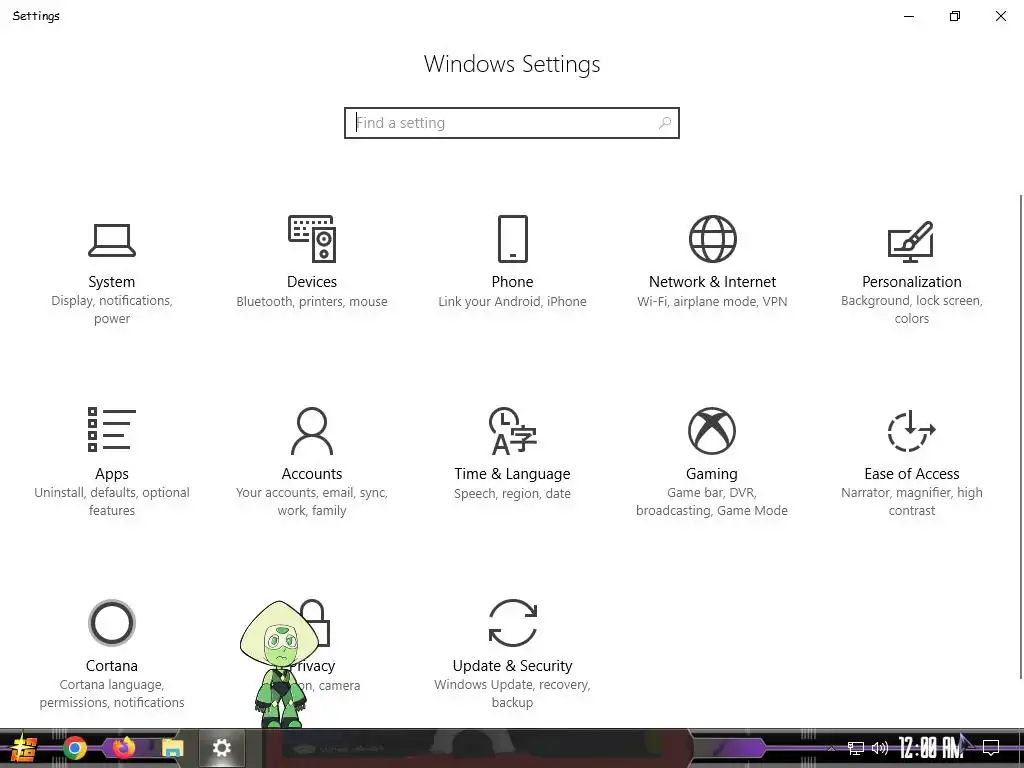
Task: Open the Network & Internet globe icon
Action: tap(712, 239)
